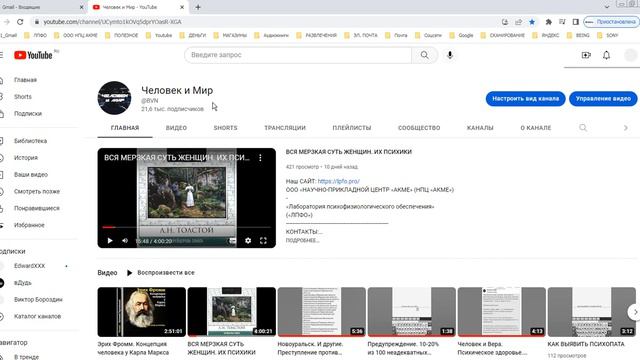Focus the YouTube search field
The height and width of the screenshot is (360, 640).
[298, 55]
